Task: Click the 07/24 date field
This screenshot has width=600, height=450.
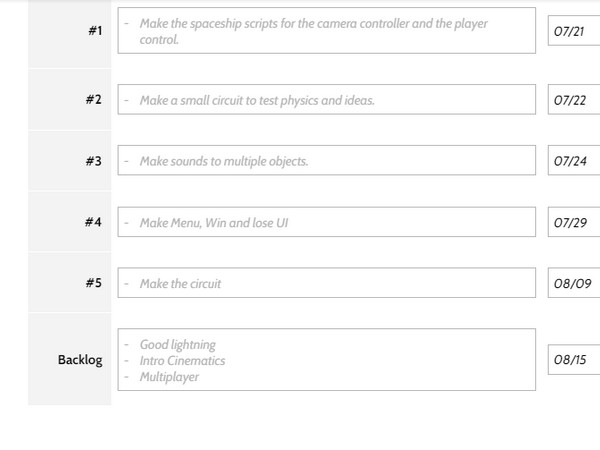Action: coord(575,161)
